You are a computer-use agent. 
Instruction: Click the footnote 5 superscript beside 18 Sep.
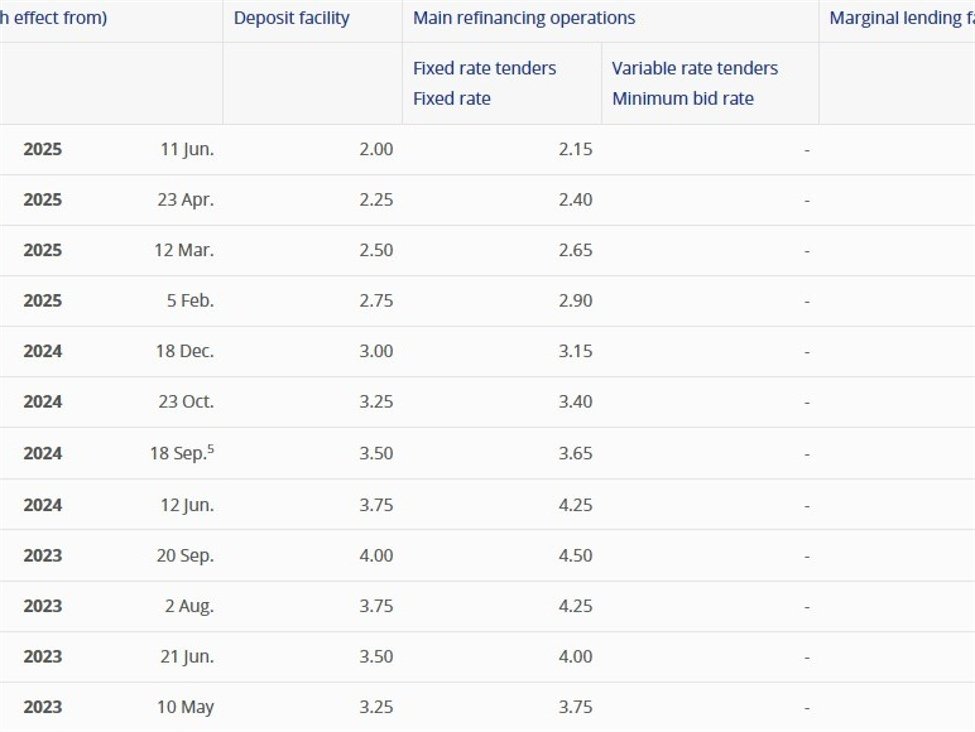(x=211, y=448)
